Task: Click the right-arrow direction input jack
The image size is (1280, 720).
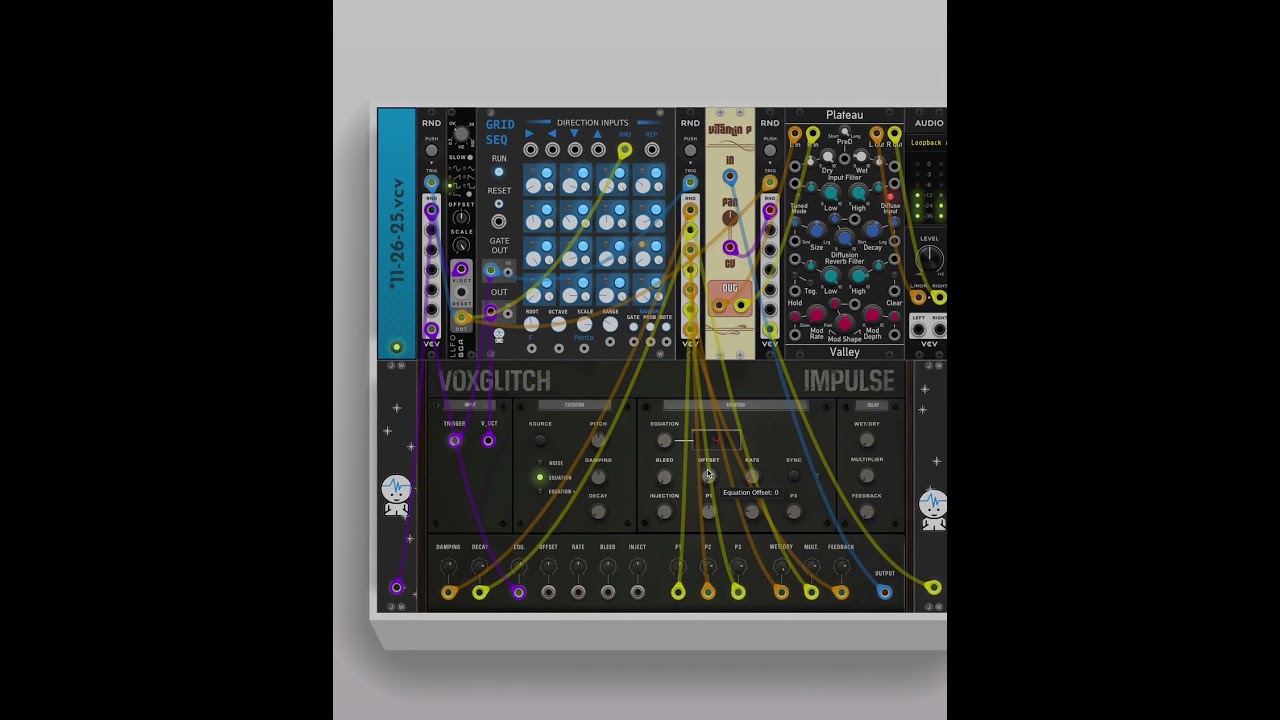Action: tap(530, 150)
